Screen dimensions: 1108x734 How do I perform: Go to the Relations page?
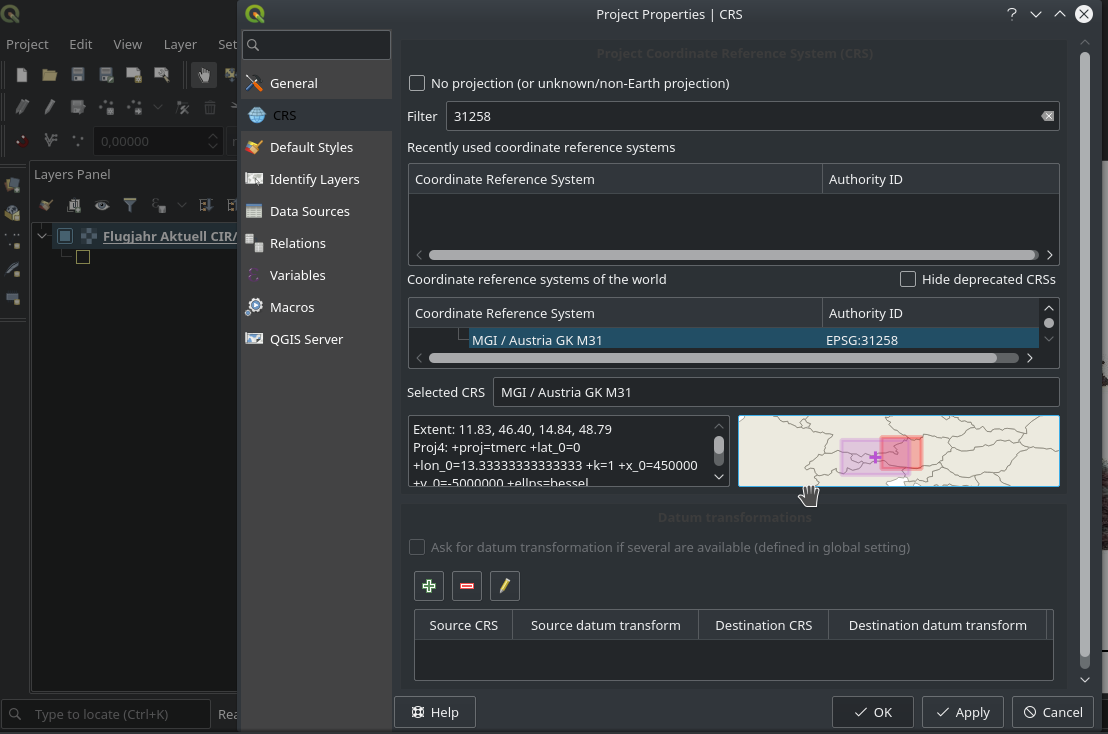[317, 243]
